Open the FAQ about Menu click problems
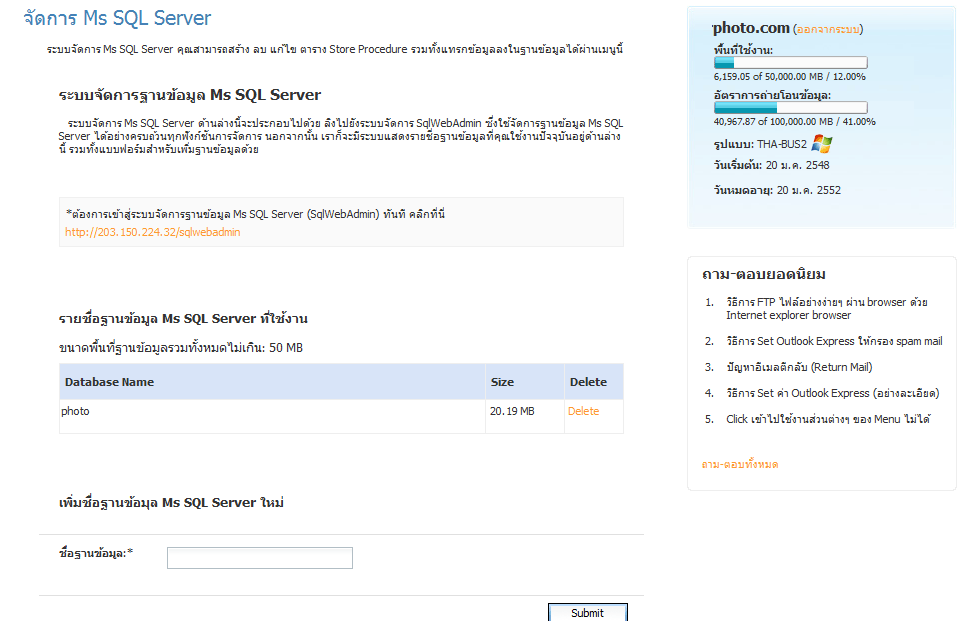The height and width of the screenshot is (621, 971). tap(828, 419)
